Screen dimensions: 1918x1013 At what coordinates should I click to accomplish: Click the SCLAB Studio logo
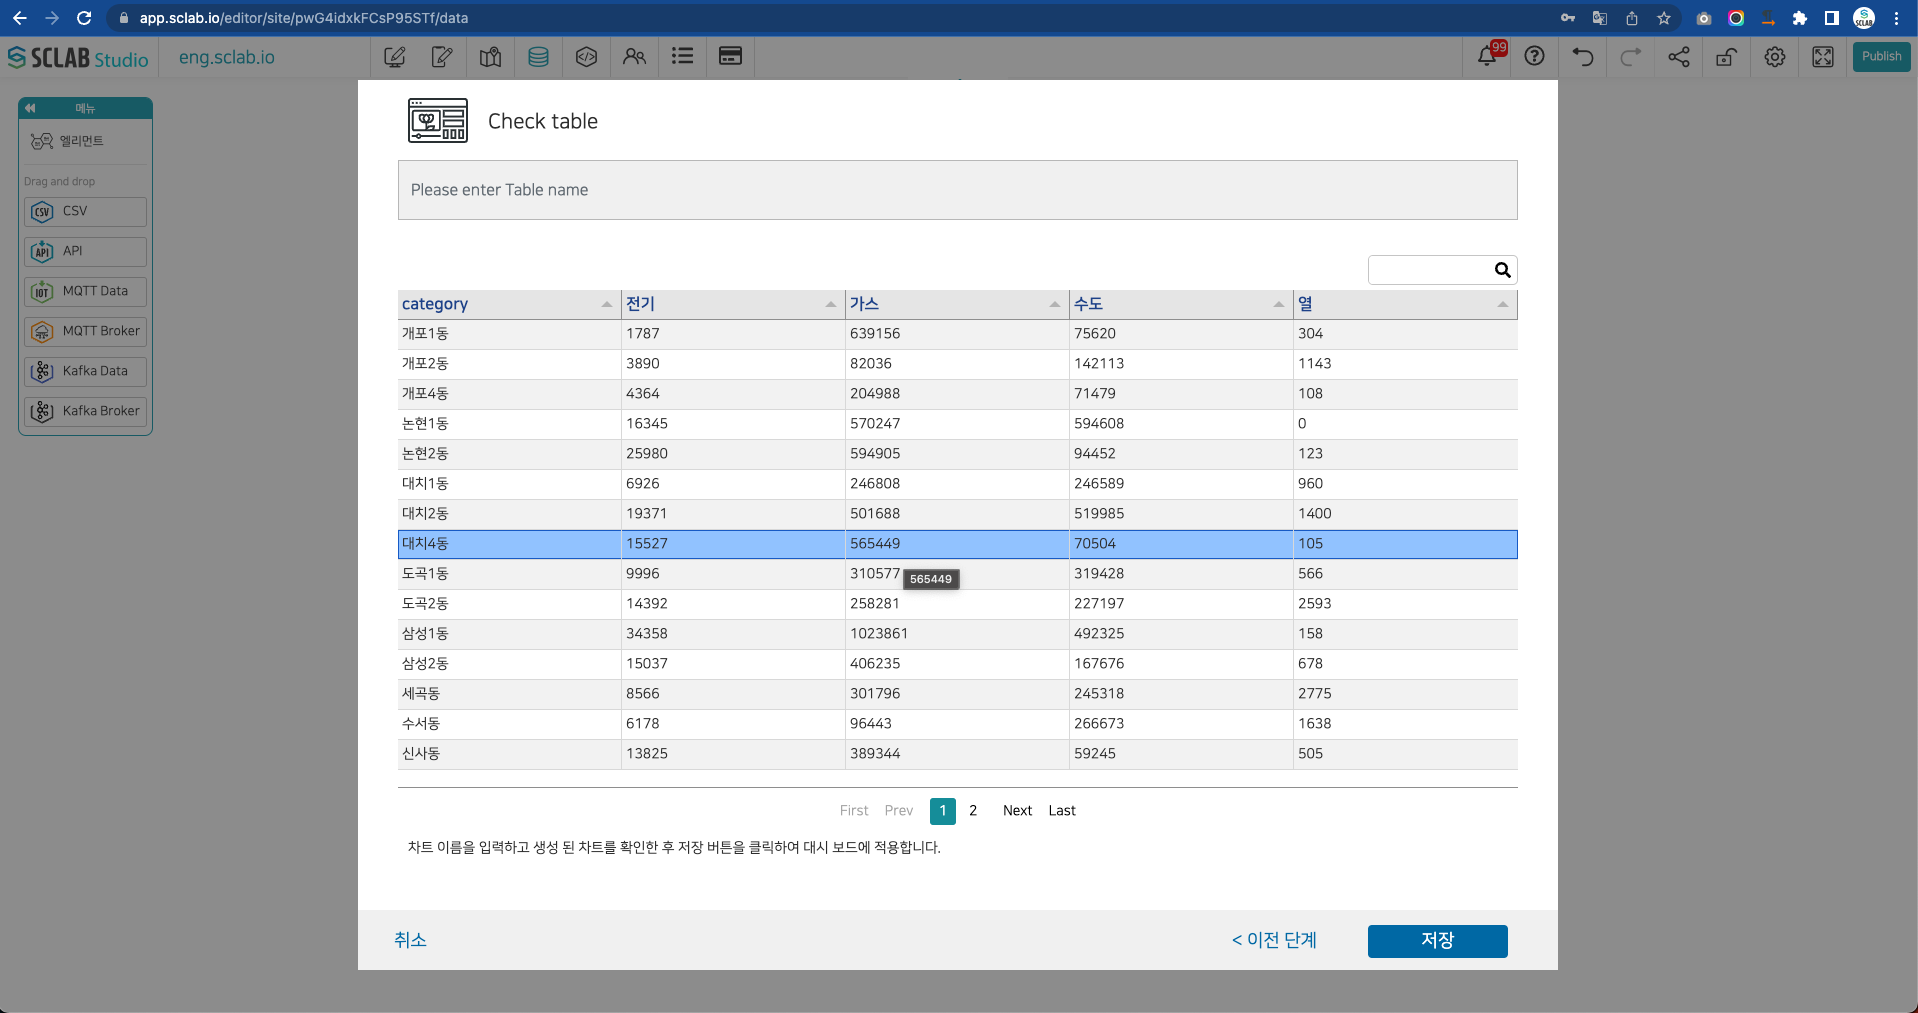(78, 58)
